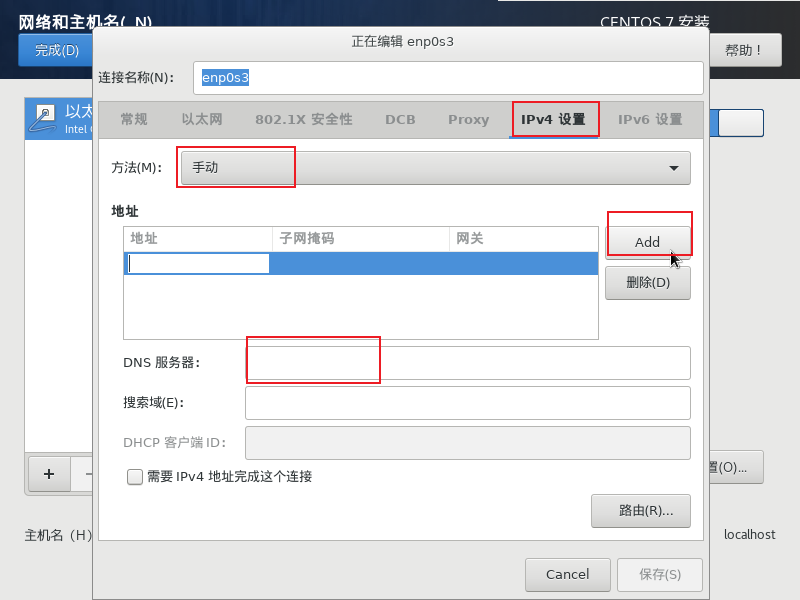Switch to the IPv6 设置 tab
Image resolution: width=800 pixels, height=600 pixels.
click(x=650, y=119)
